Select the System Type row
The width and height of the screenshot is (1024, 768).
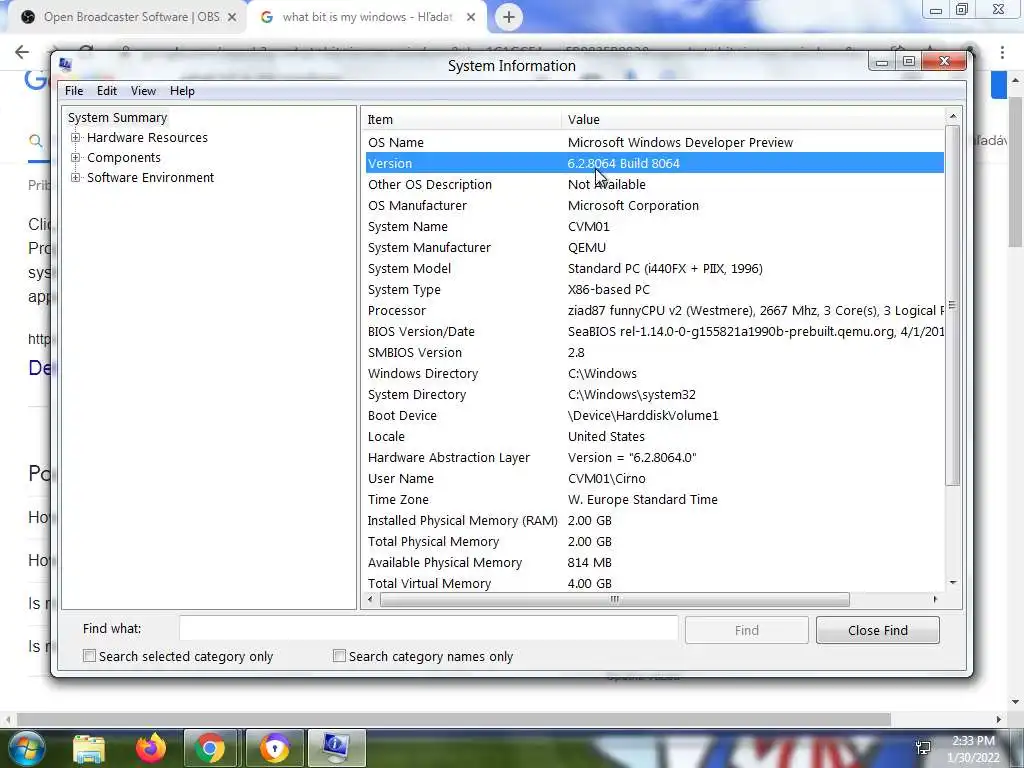pos(654,289)
